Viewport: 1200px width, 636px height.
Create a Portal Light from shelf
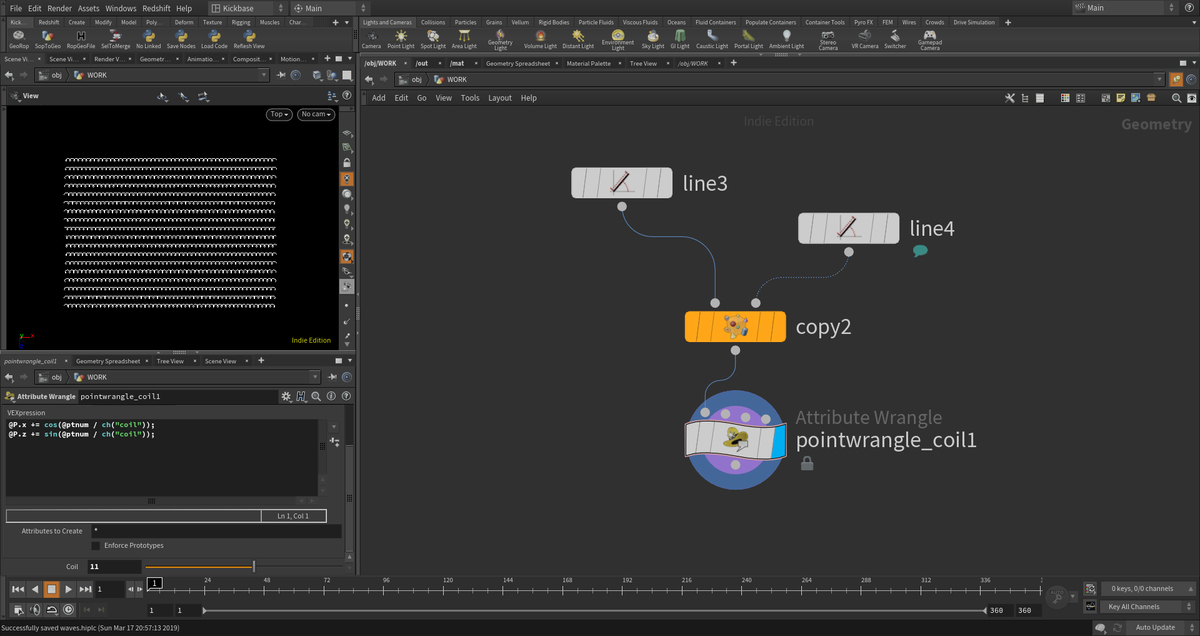[x=748, y=39]
